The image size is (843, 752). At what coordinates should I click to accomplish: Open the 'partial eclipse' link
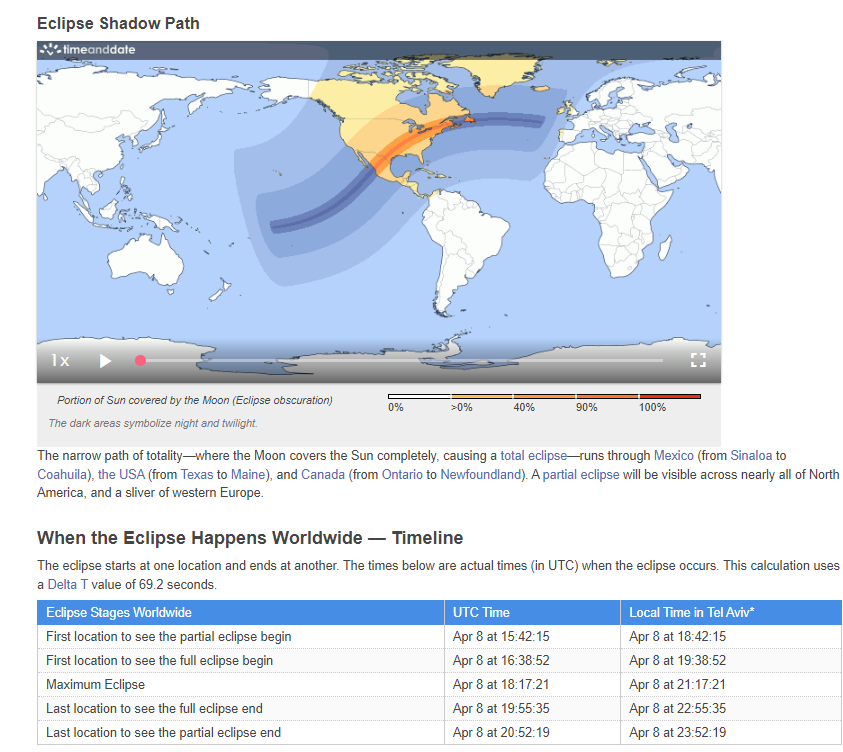(581, 475)
